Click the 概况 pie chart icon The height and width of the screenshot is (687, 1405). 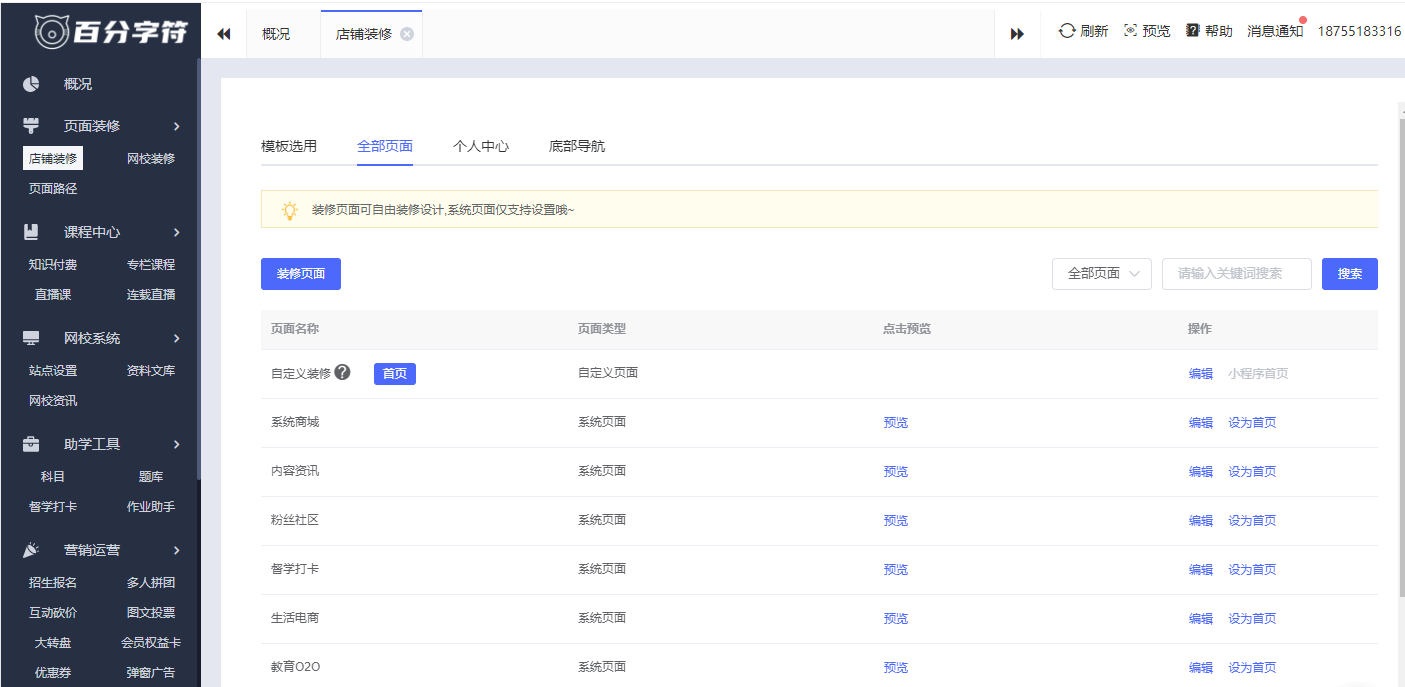(31, 84)
